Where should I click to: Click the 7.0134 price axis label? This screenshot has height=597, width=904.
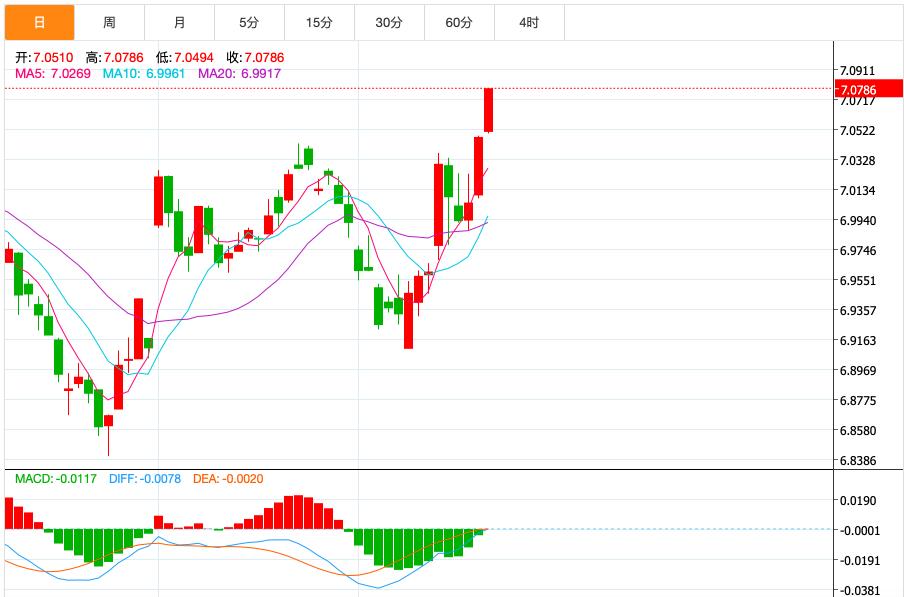tap(857, 191)
